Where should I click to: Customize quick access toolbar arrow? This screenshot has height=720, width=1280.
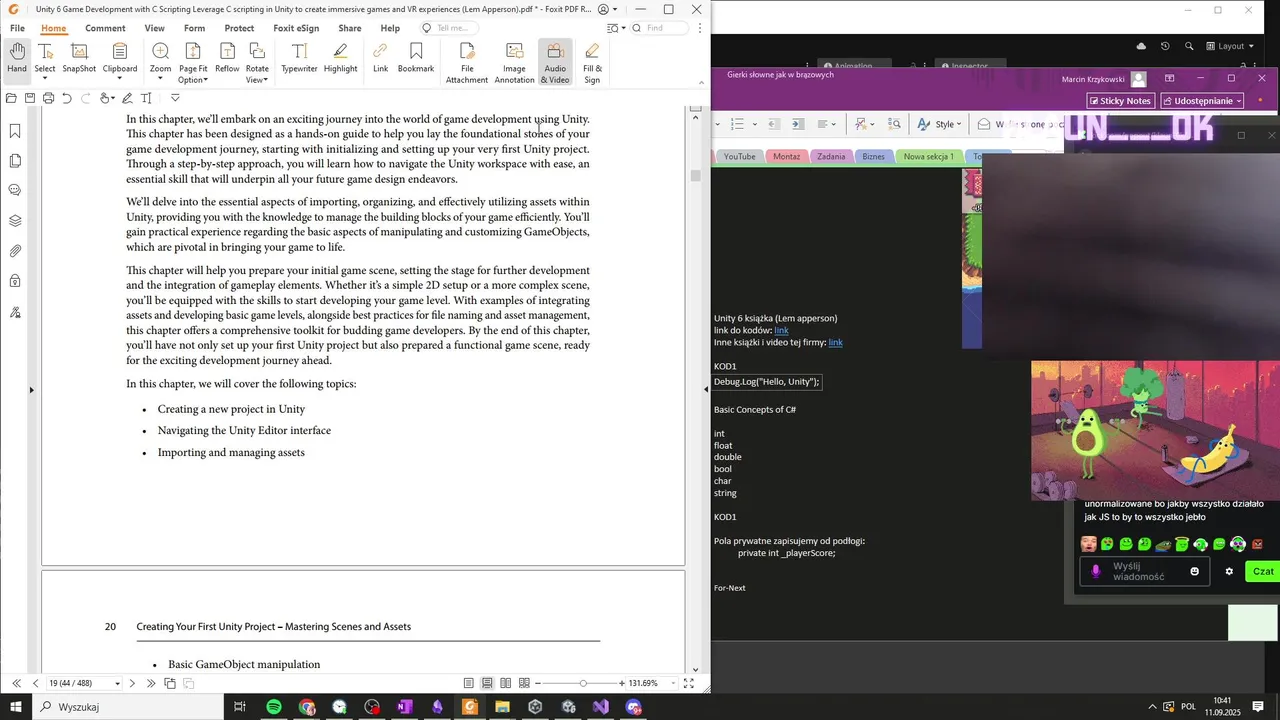175,98
